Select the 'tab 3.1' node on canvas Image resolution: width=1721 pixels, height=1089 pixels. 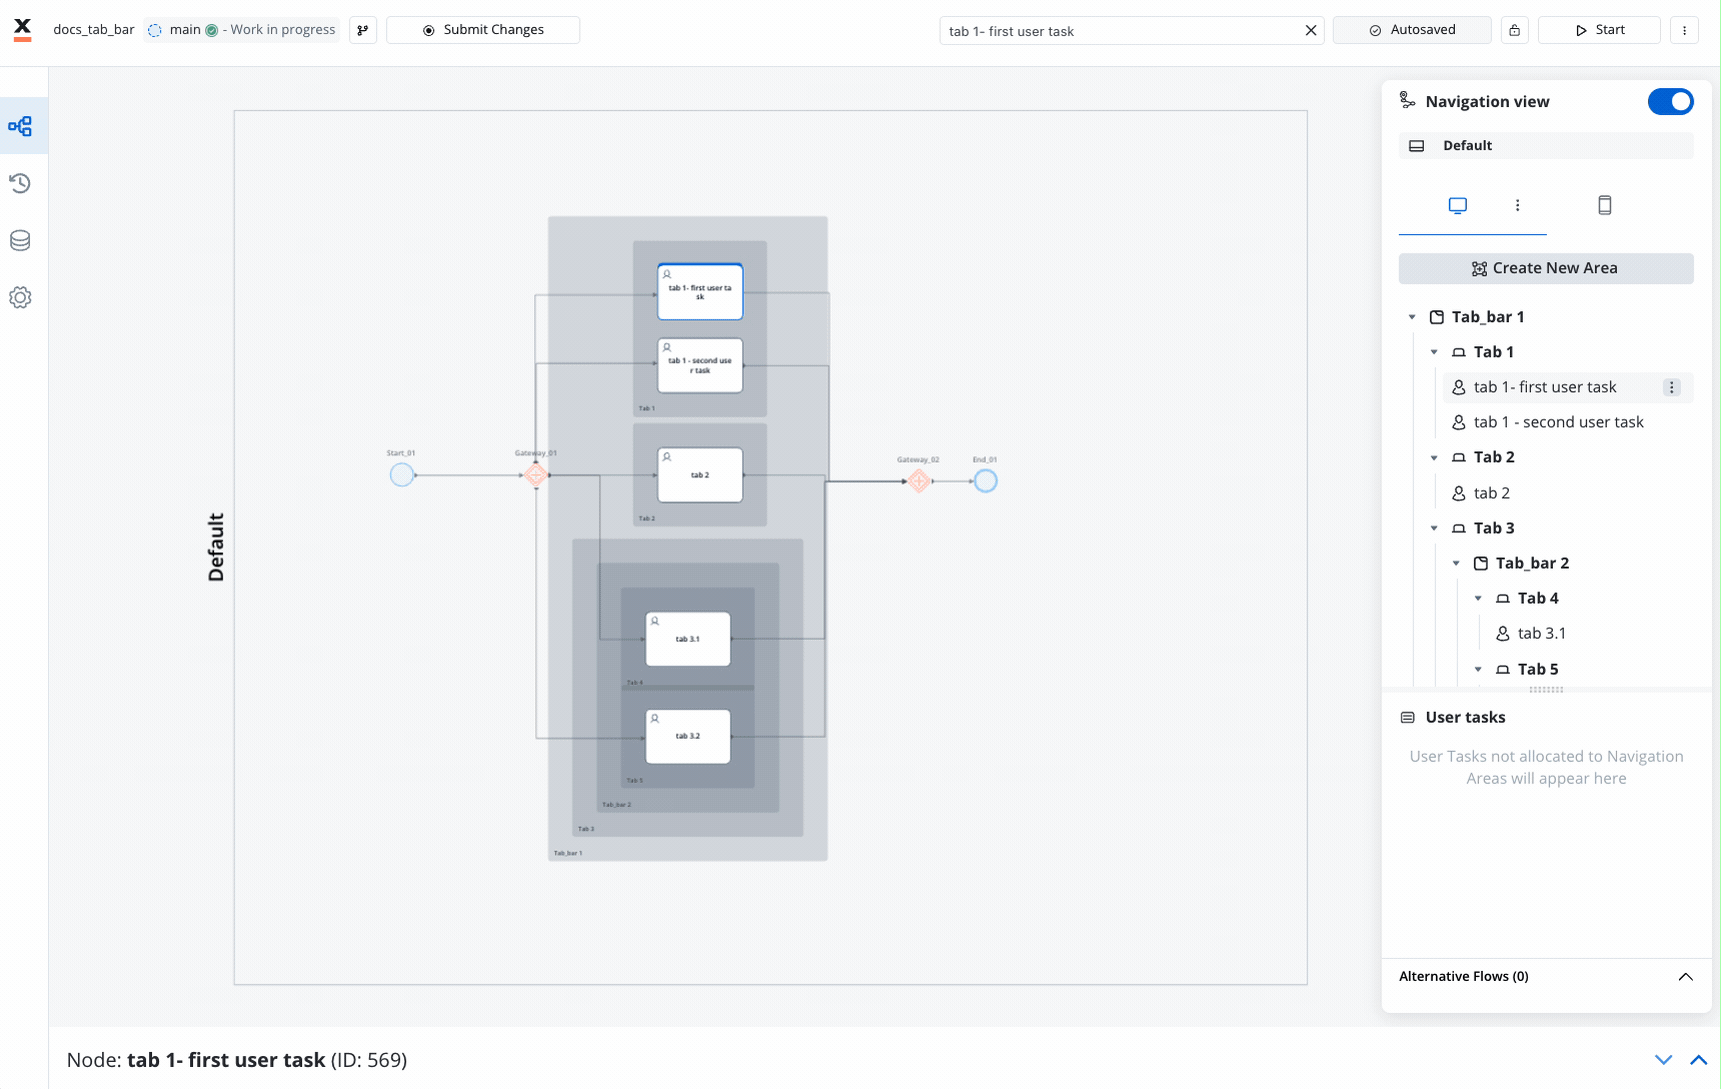(688, 639)
